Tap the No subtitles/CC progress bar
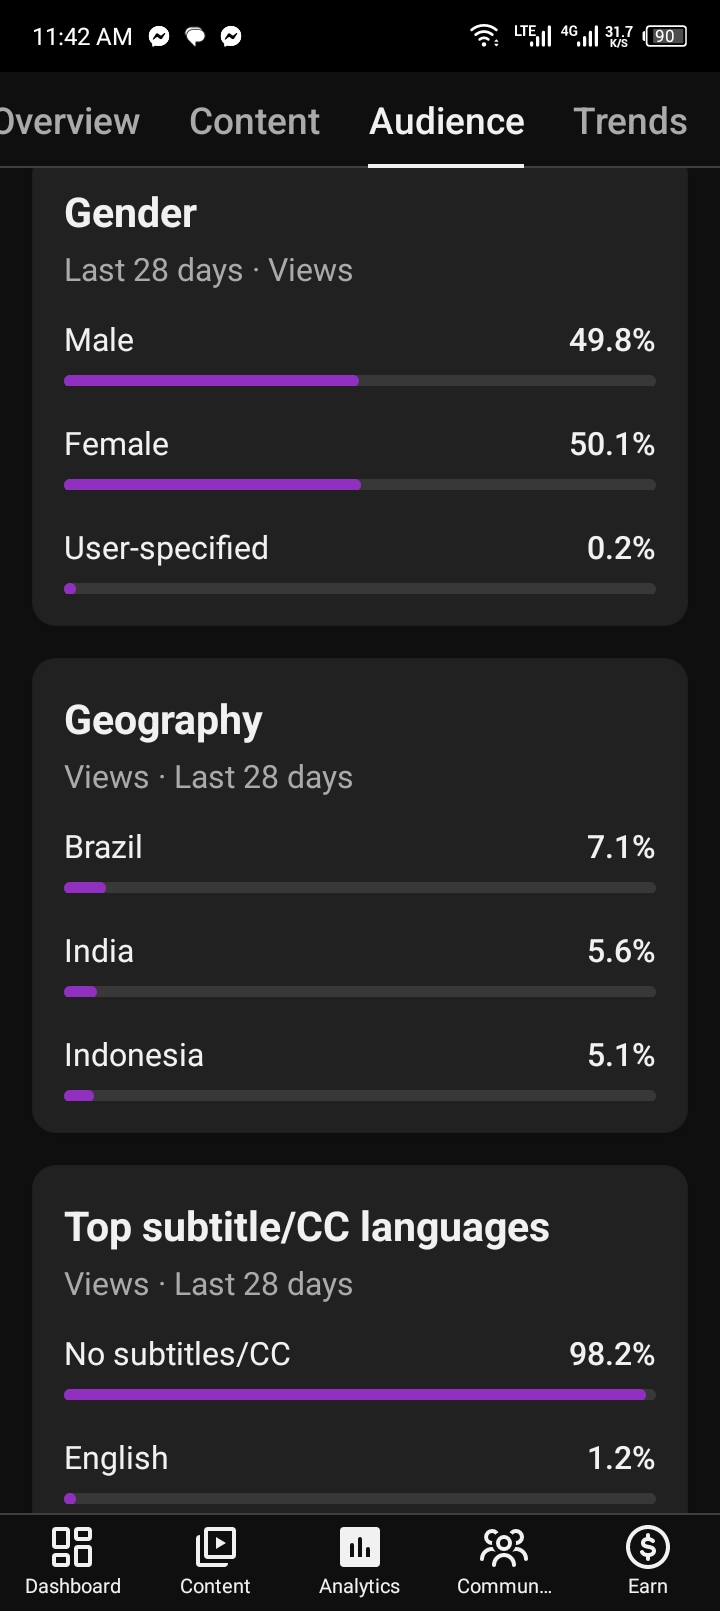Screen dimensions: 720x1611 tap(360, 1394)
